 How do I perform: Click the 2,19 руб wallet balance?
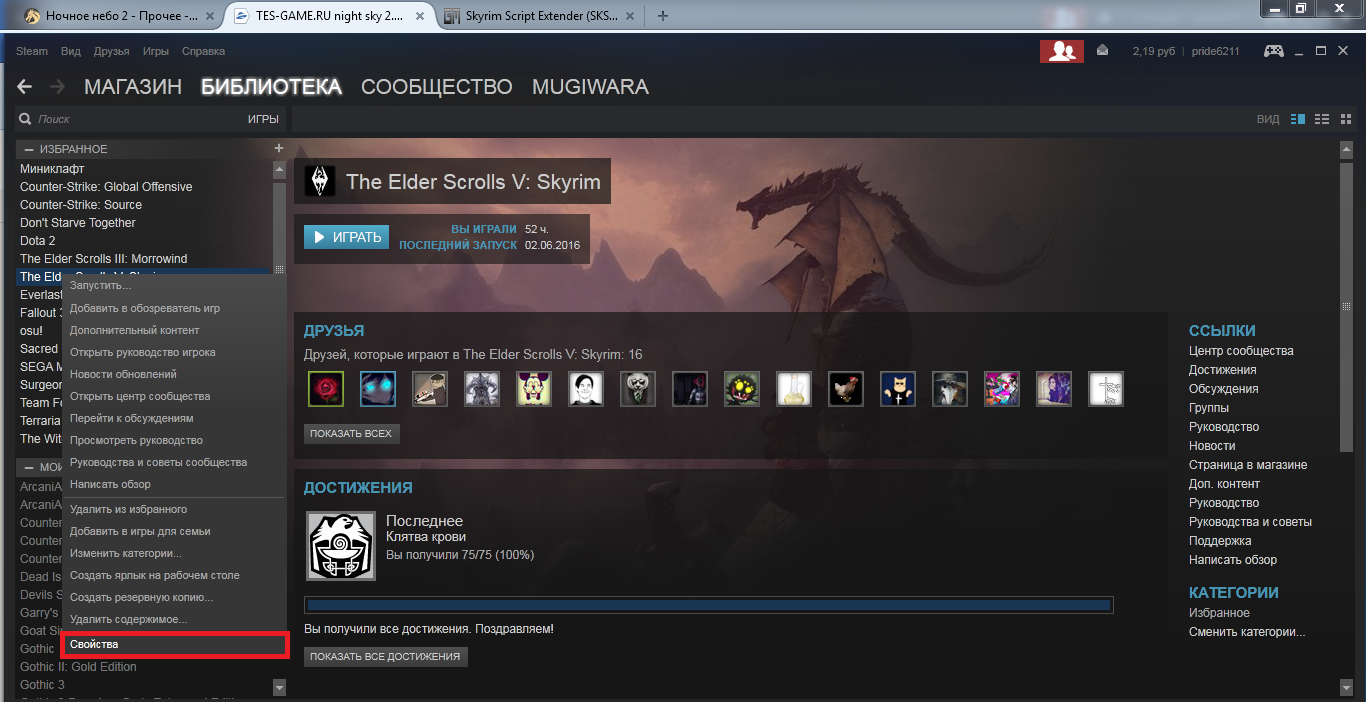coord(1153,51)
